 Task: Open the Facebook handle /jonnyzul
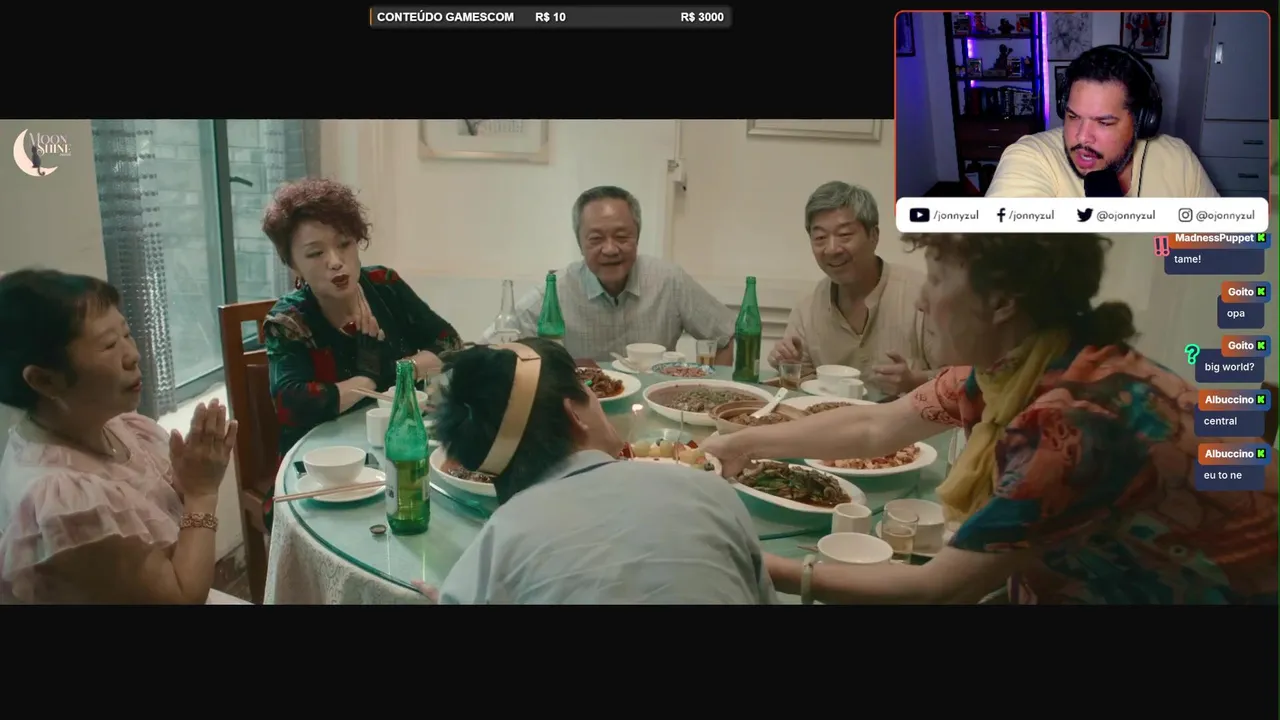(x=1031, y=215)
